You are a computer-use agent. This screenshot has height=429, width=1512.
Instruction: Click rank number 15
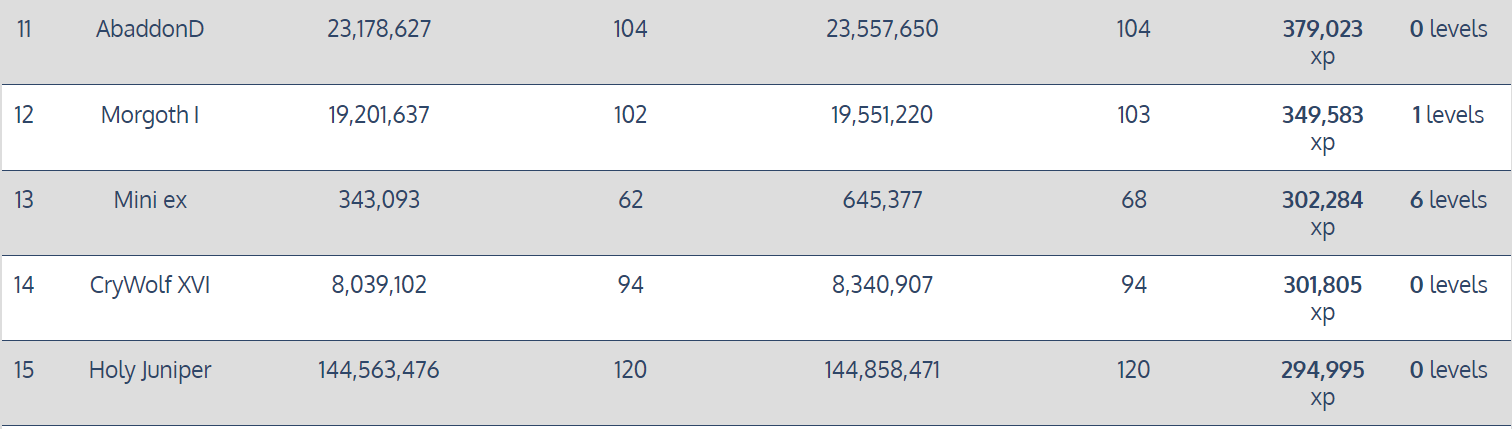point(24,370)
